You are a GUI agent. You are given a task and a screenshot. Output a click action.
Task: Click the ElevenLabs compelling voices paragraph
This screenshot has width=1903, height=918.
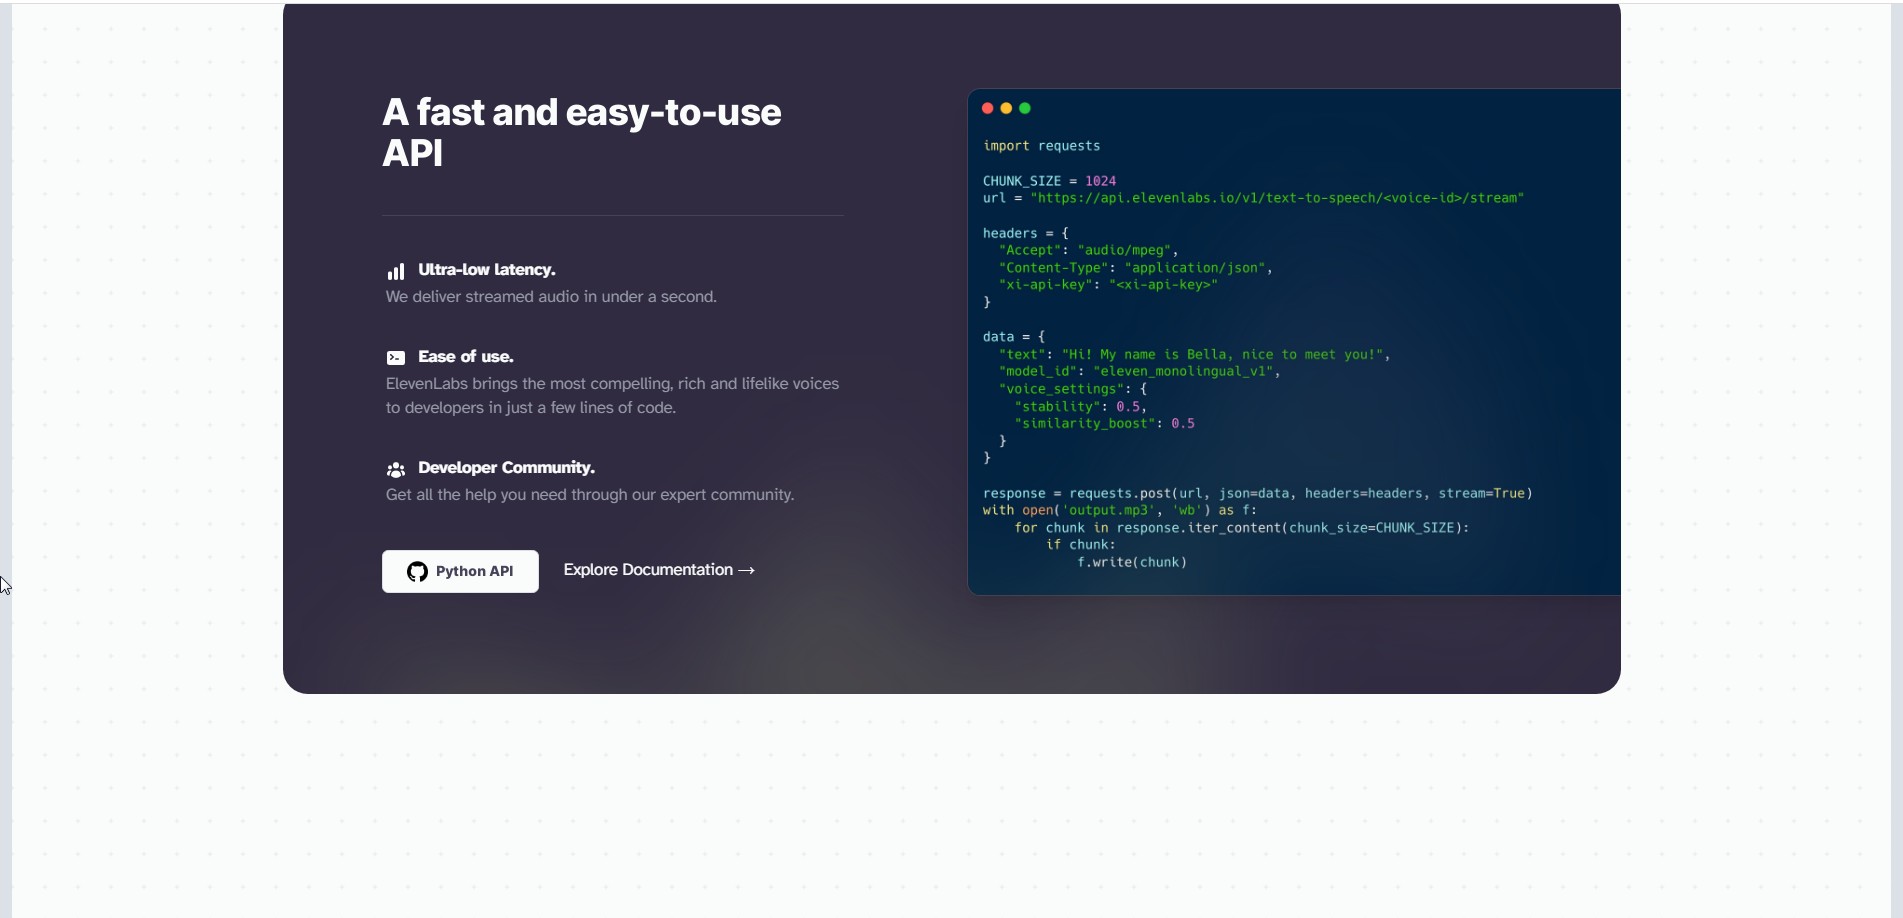coord(612,396)
